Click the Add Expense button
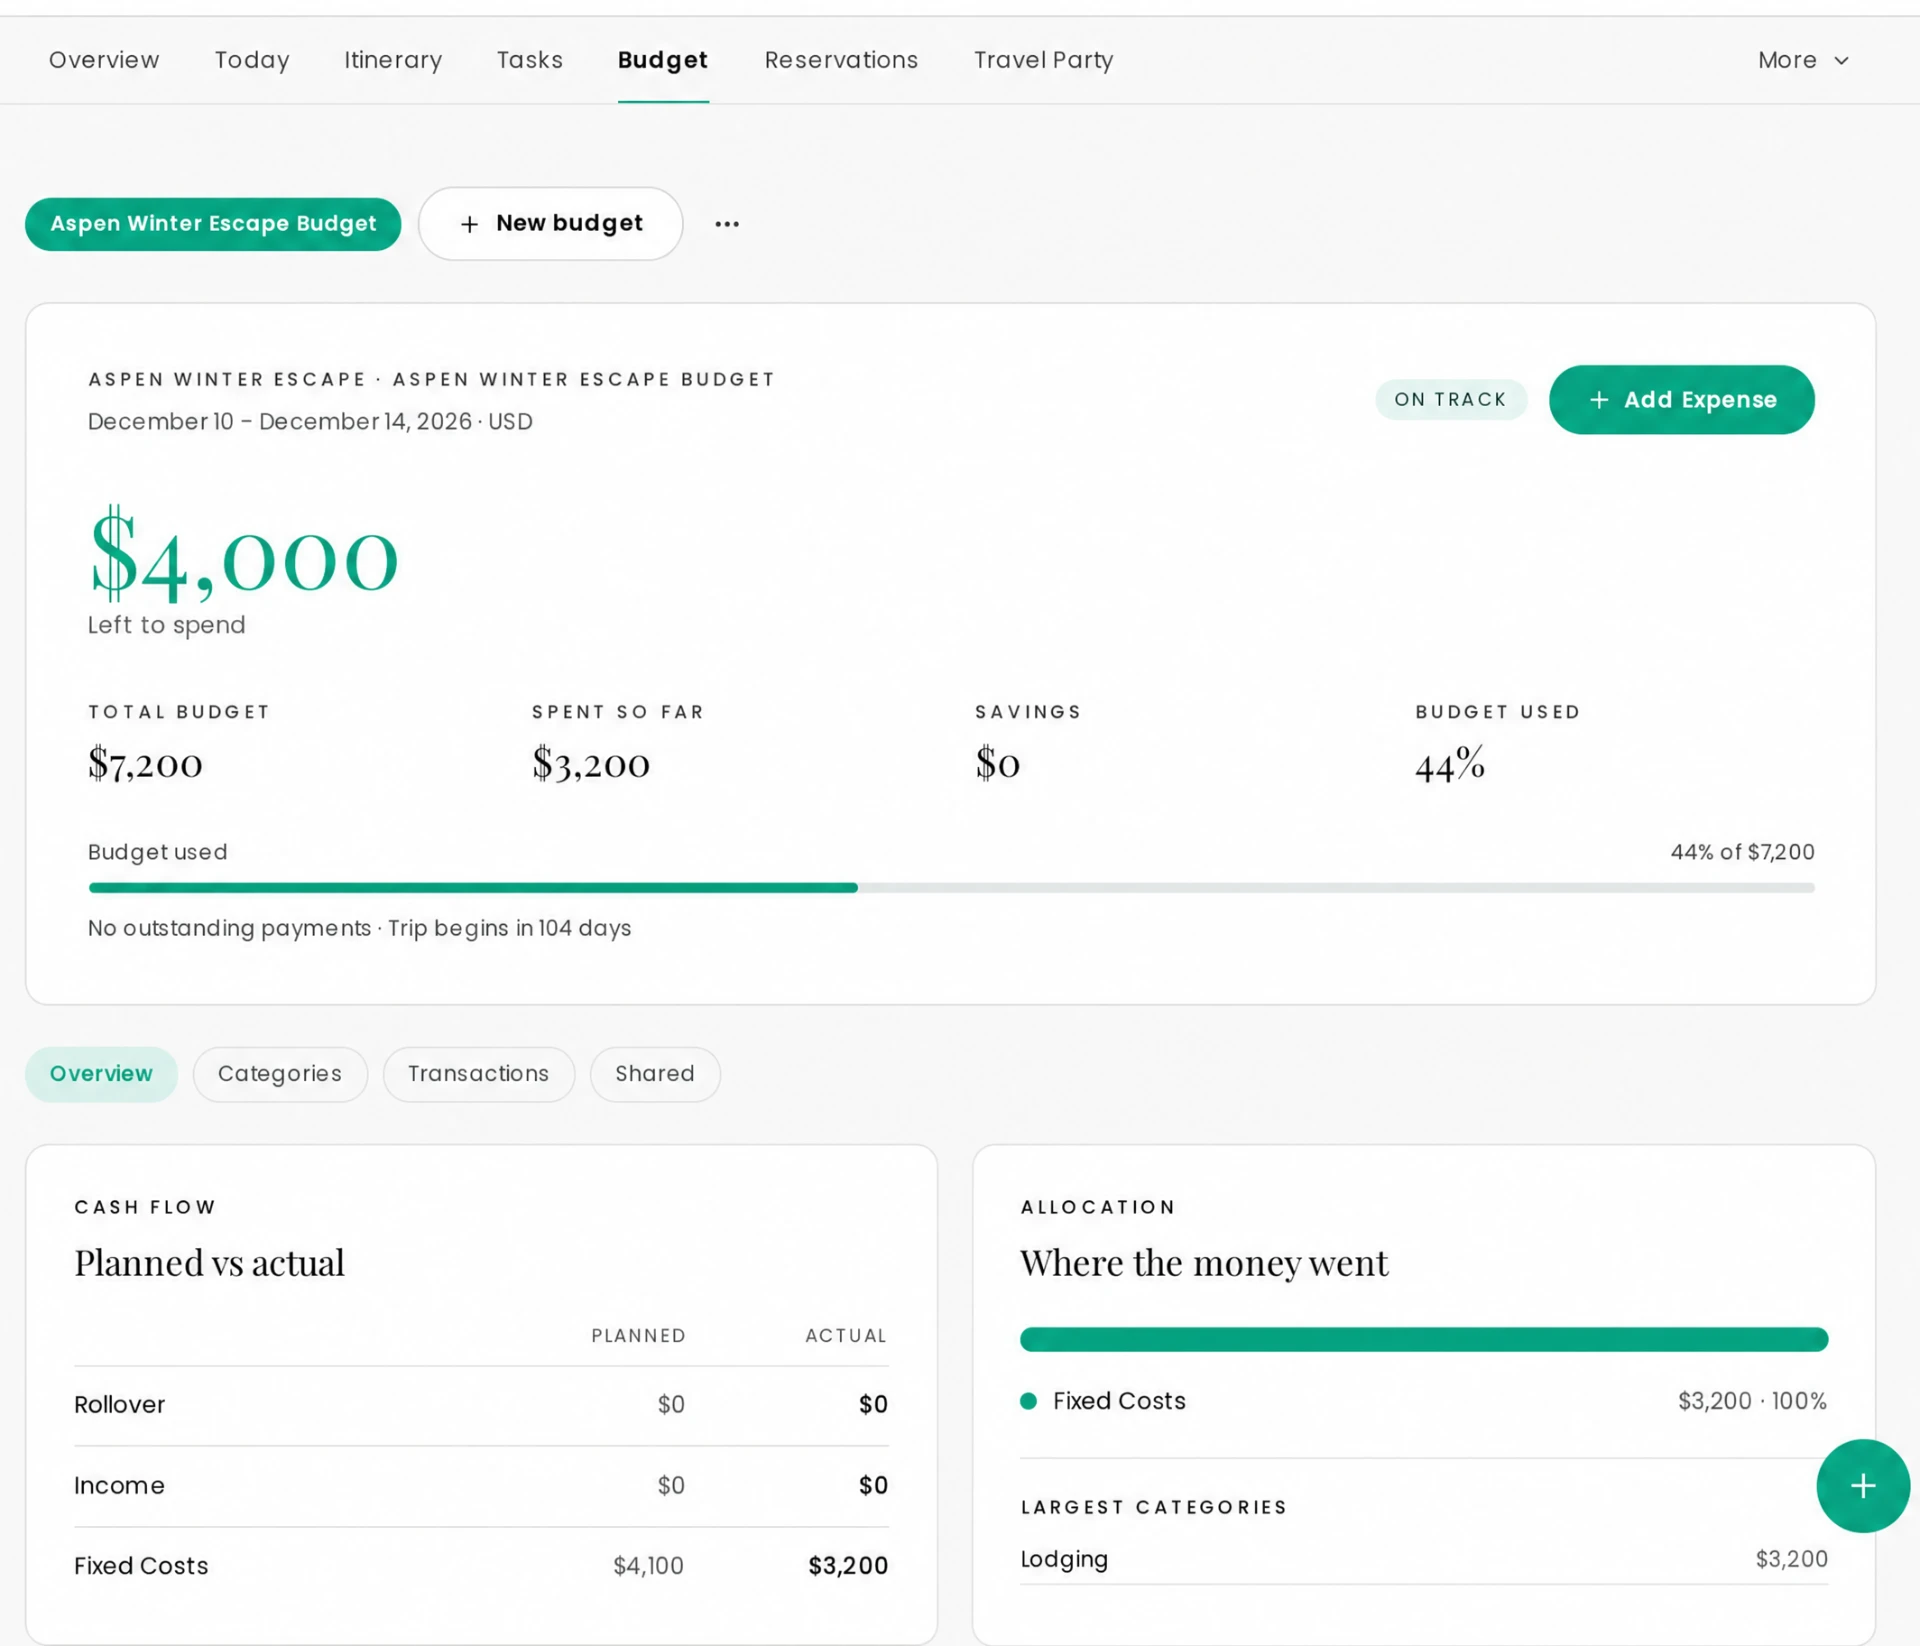The width and height of the screenshot is (1920, 1646). (x=1682, y=400)
